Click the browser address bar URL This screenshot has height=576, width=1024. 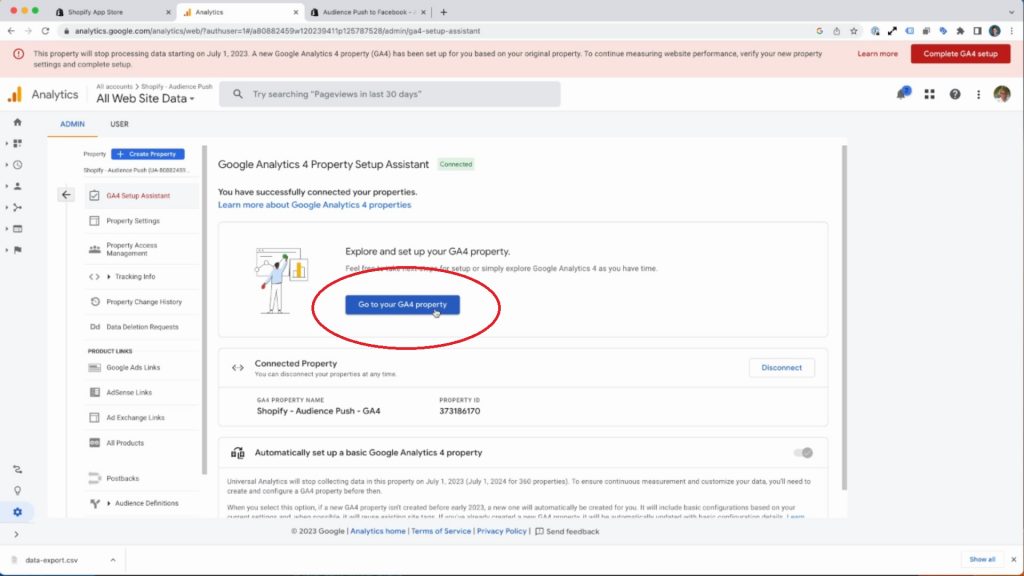277,31
